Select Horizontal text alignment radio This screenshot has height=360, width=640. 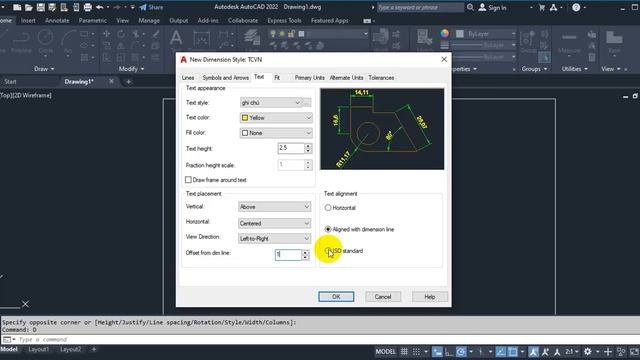[x=328, y=208]
